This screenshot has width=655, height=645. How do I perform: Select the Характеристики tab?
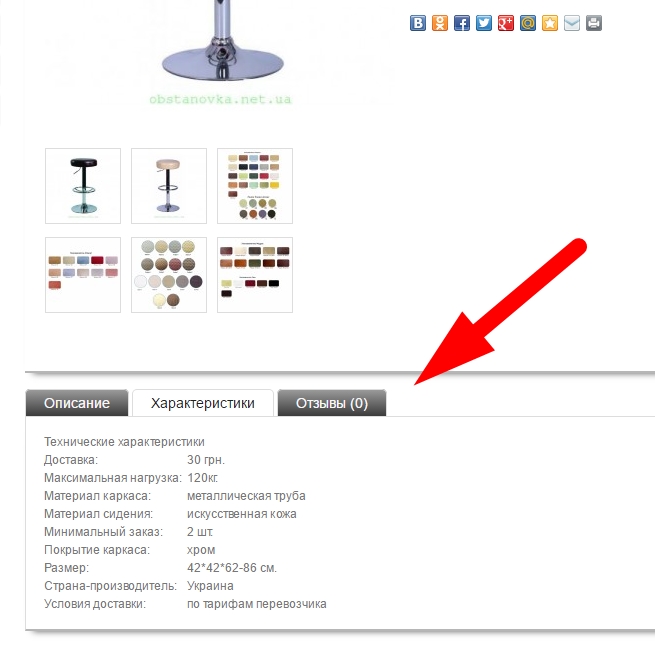click(x=203, y=403)
